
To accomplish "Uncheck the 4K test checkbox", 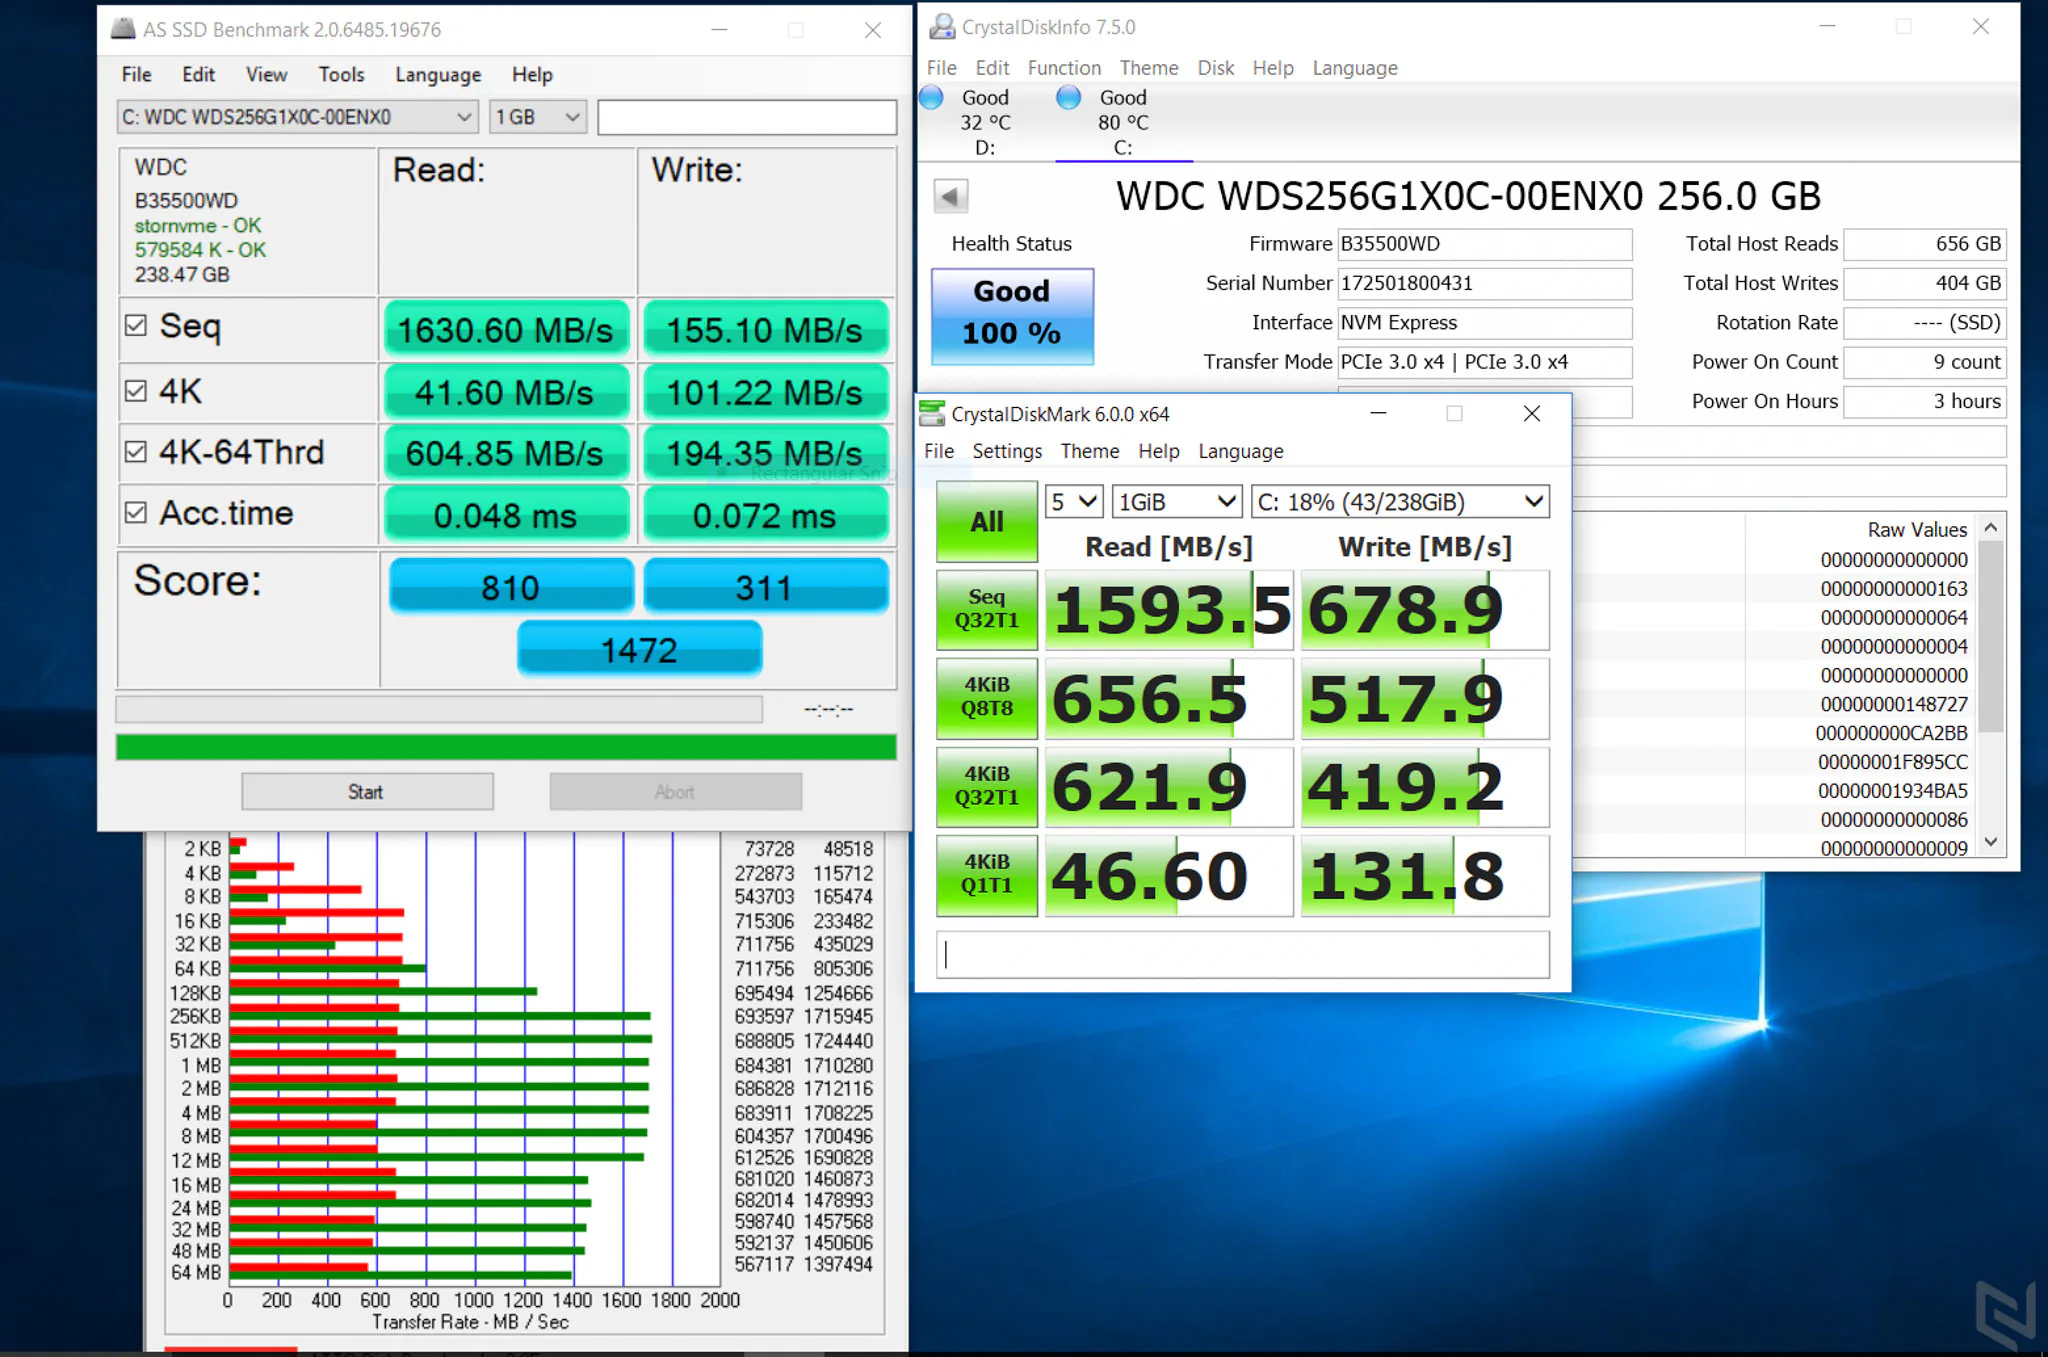I will [x=136, y=390].
